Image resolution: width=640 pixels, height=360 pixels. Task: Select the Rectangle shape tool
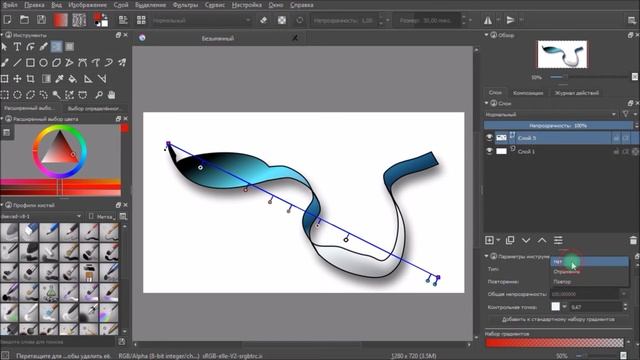(30, 63)
